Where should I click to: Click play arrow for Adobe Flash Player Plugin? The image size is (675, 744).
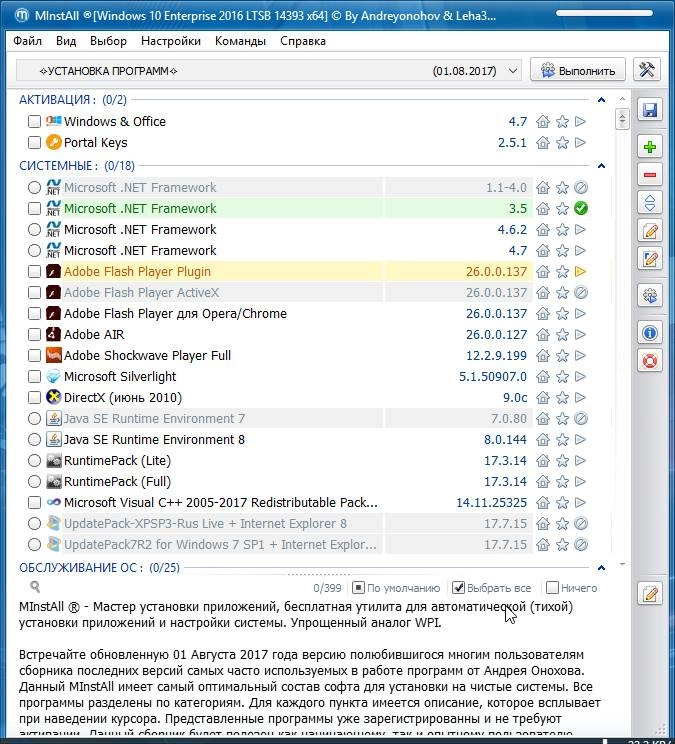(x=580, y=271)
